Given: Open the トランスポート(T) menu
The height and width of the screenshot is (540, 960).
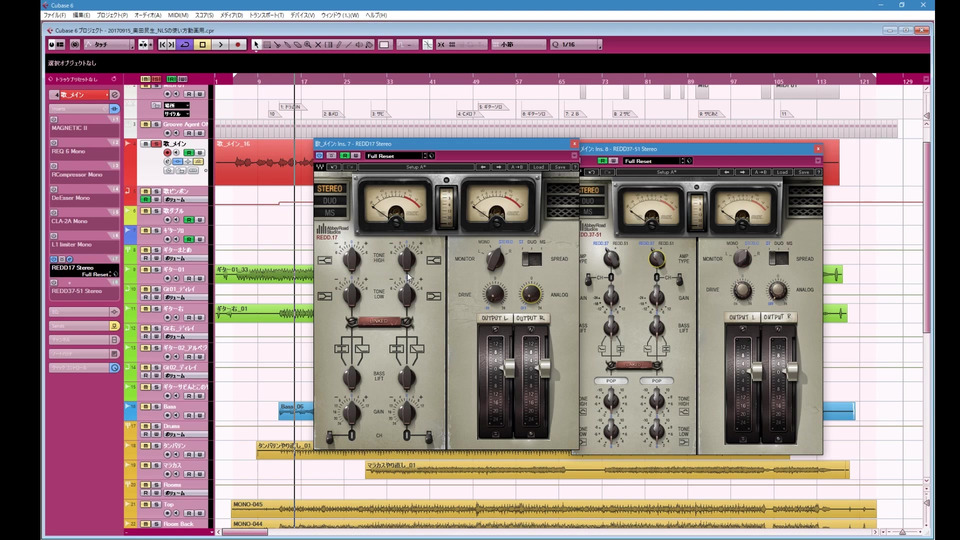Looking at the screenshot, I should [x=266, y=15].
